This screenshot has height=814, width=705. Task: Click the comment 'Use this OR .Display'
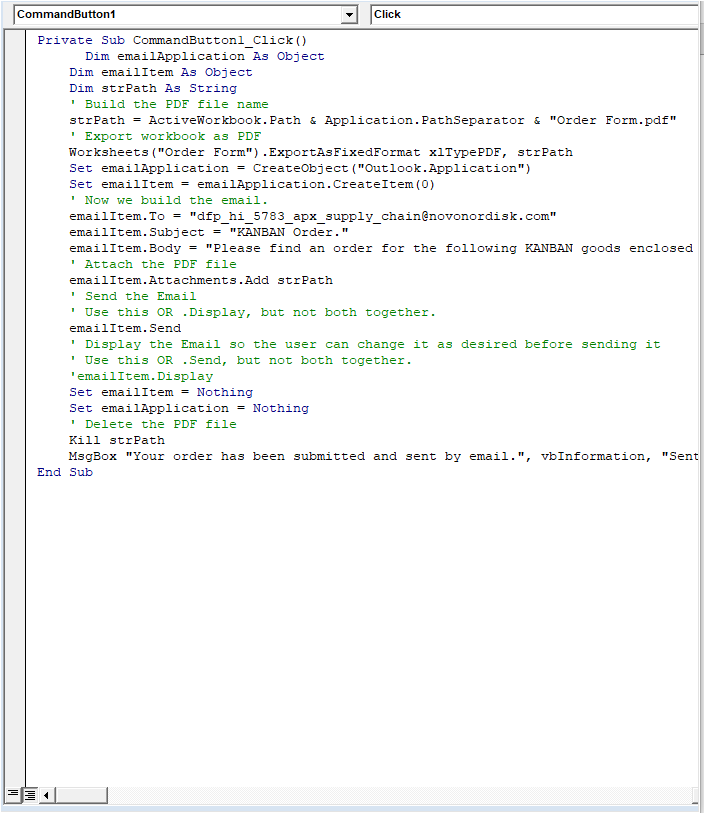coord(252,313)
